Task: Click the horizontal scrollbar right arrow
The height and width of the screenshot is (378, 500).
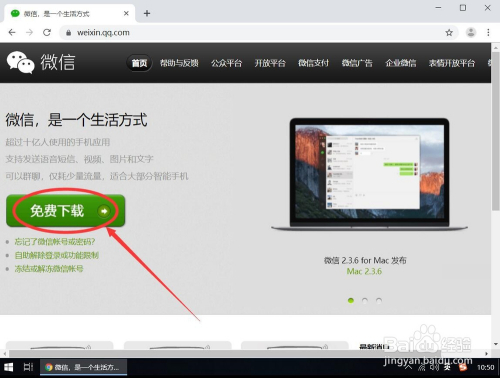Action: [487, 353]
